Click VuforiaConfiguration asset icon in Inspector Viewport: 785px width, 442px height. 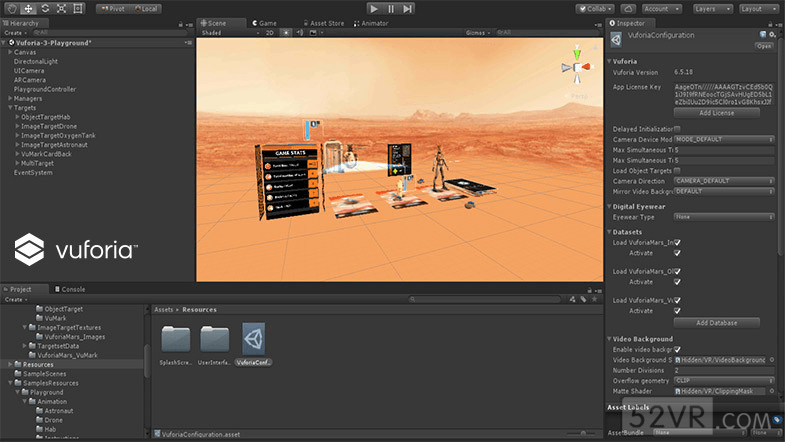pyautogui.click(x=616, y=40)
